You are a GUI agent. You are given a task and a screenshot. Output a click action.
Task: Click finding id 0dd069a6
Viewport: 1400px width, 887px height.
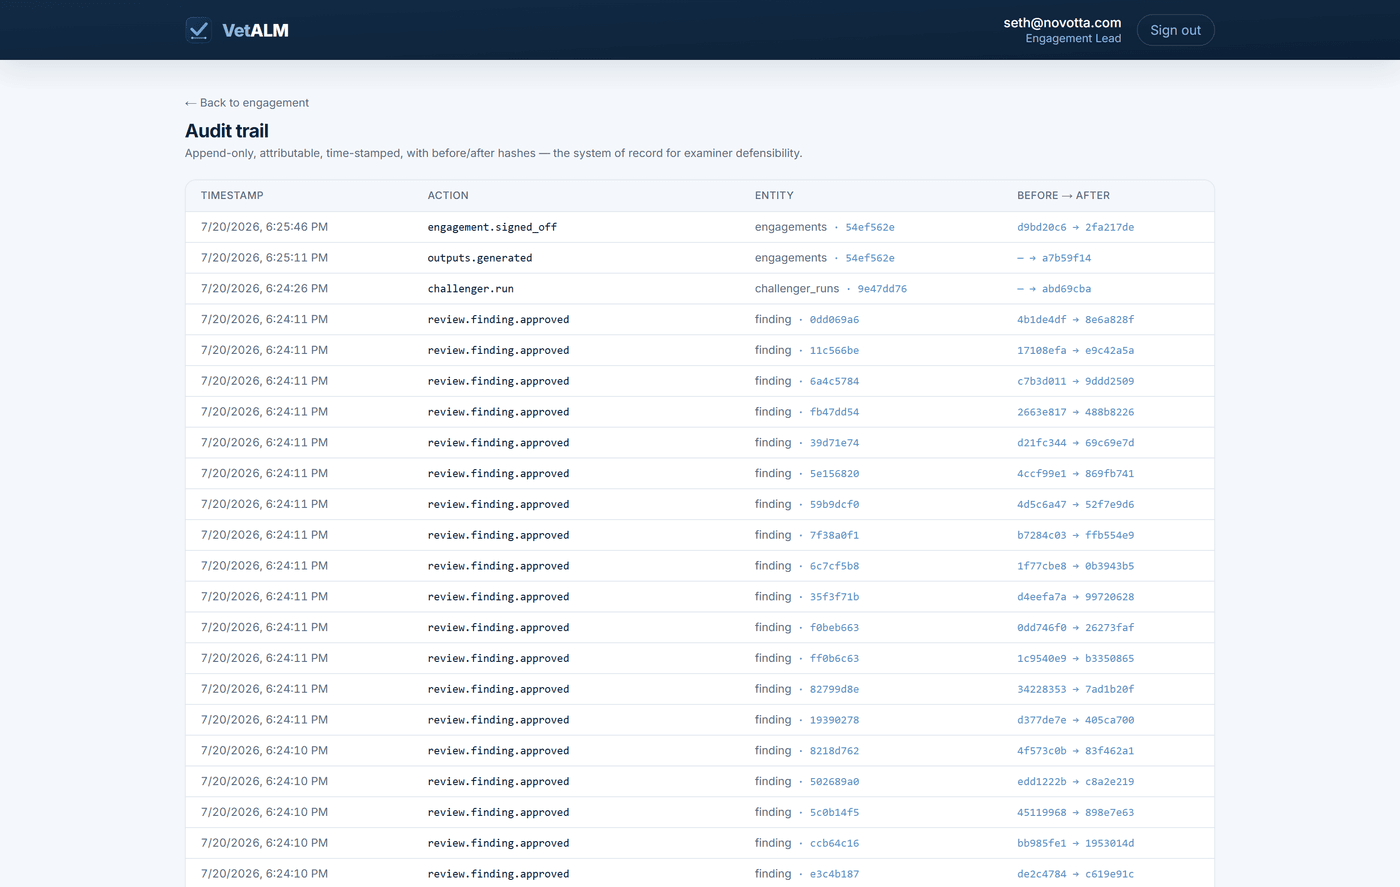(x=834, y=320)
